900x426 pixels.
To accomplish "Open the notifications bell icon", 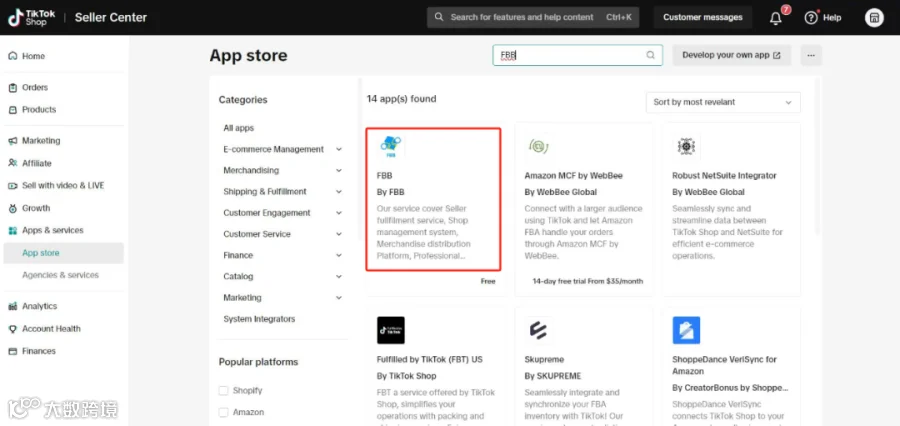I will (775, 18).
